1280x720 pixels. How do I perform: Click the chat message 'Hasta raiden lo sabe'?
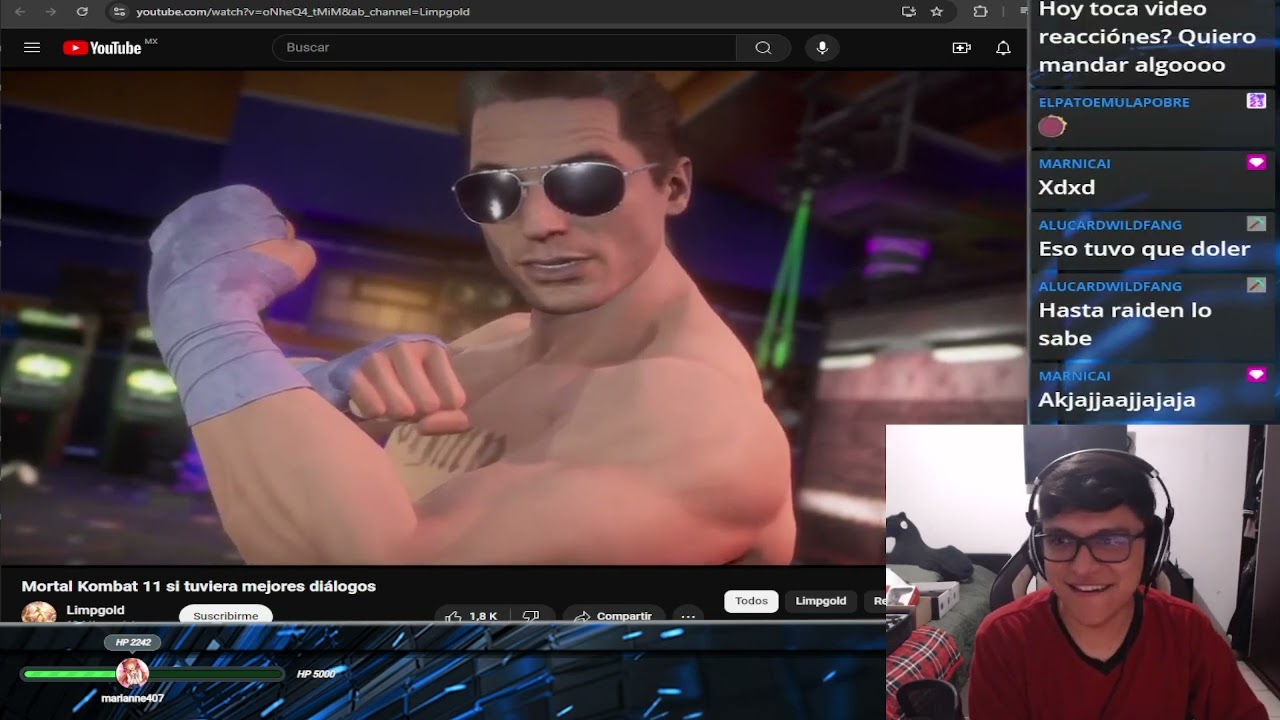pos(1125,324)
